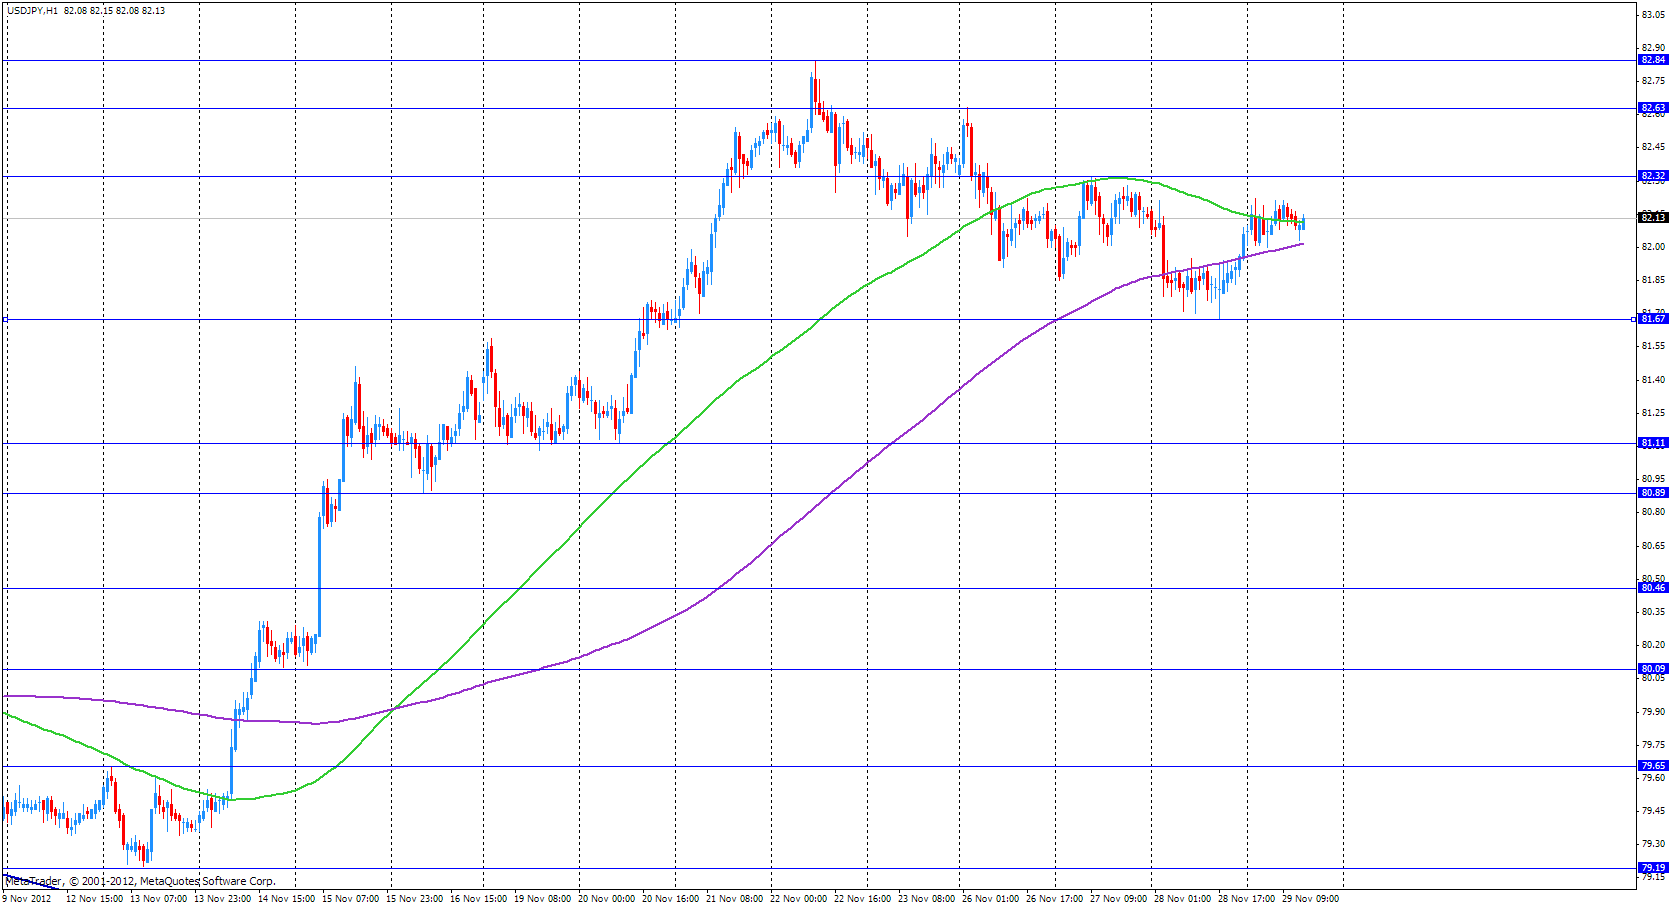The width and height of the screenshot is (1674, 906).
Task: Click the 16 Nov 15:00 time label
Action: click(479, 898)
